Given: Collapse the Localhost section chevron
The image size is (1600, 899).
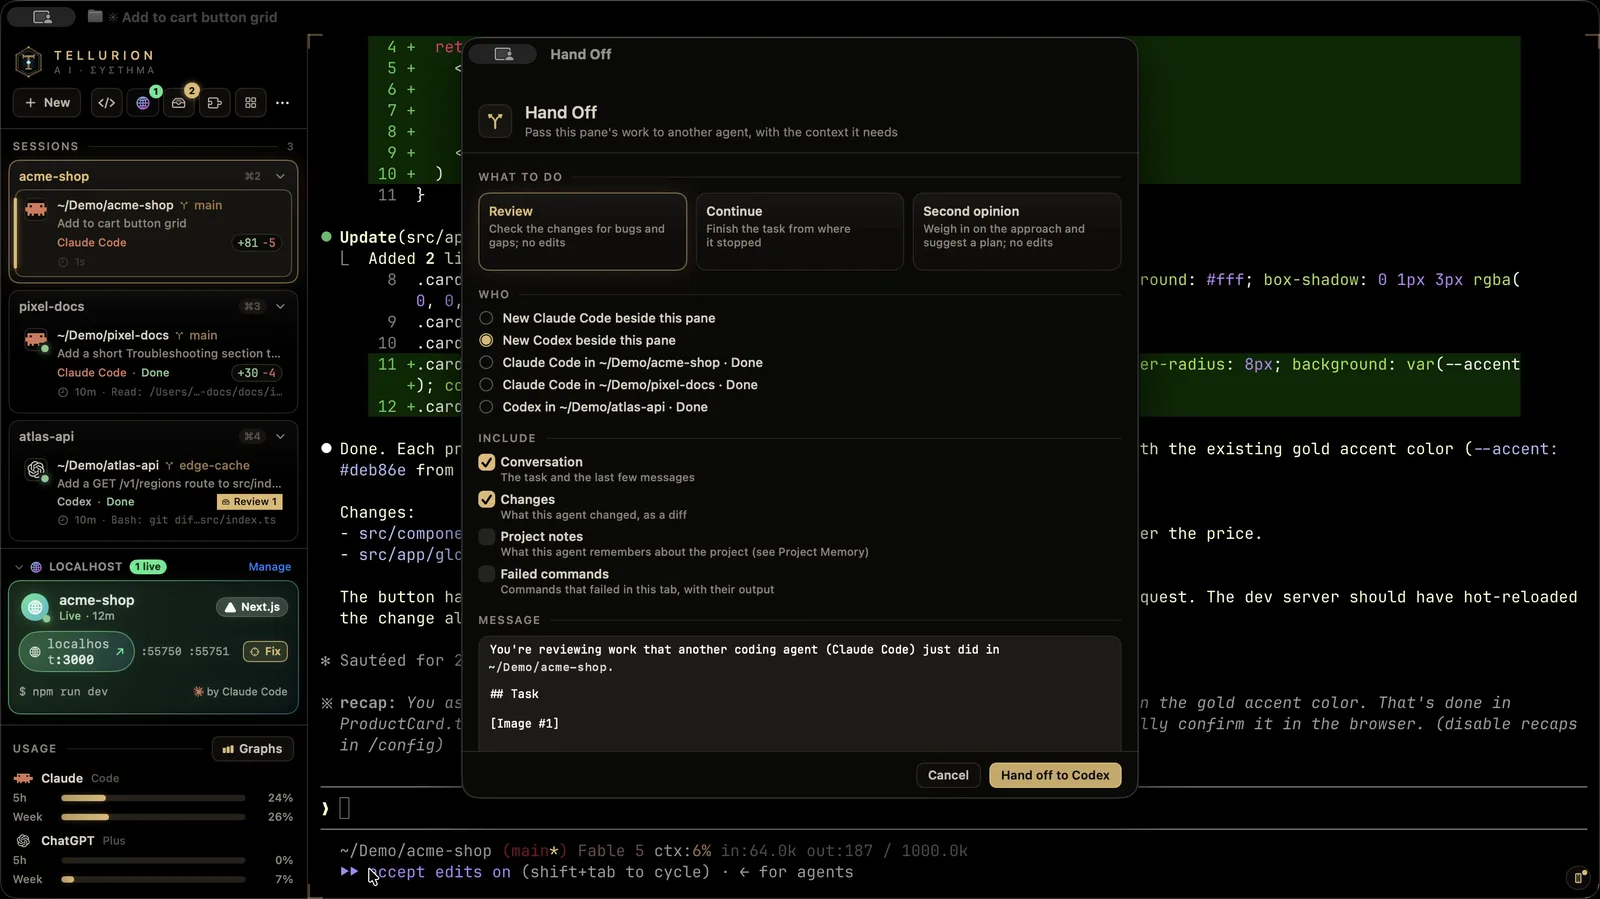Looking at the screenshot, I should tap(19, 567).
